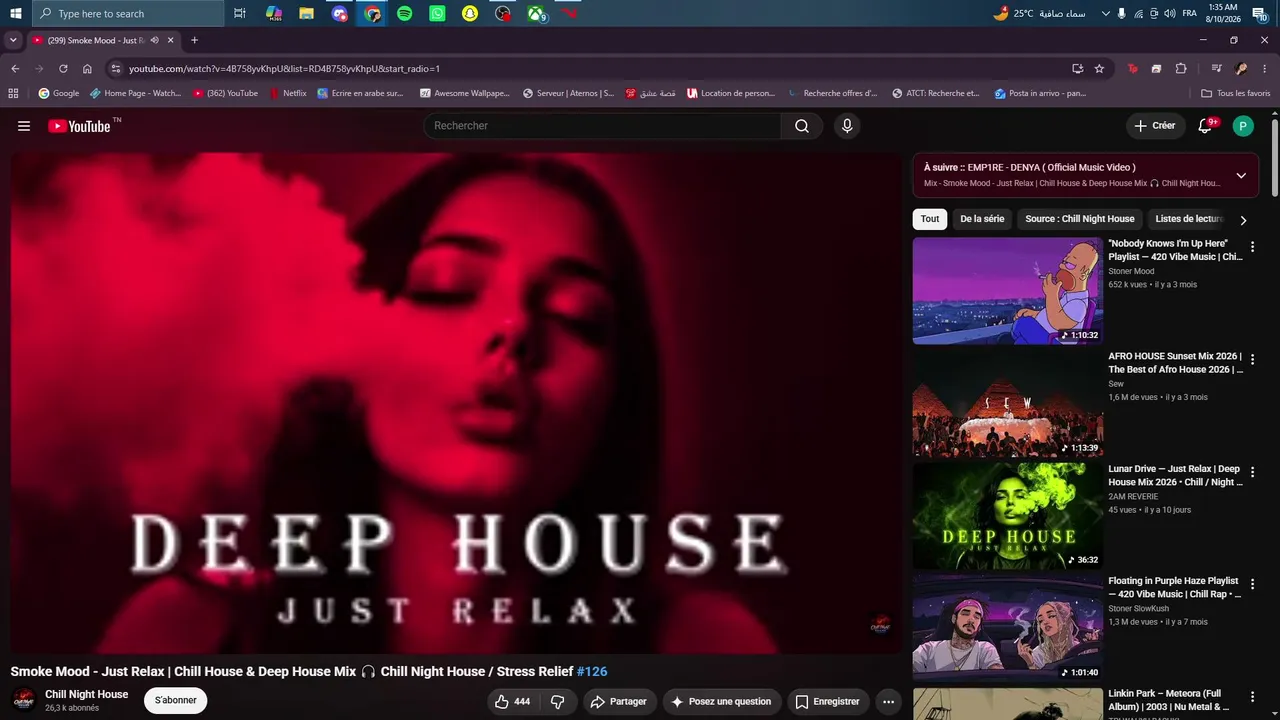Click the YouTube search magnifier button
Screen dimensions: 1280x720
[802, 126]
